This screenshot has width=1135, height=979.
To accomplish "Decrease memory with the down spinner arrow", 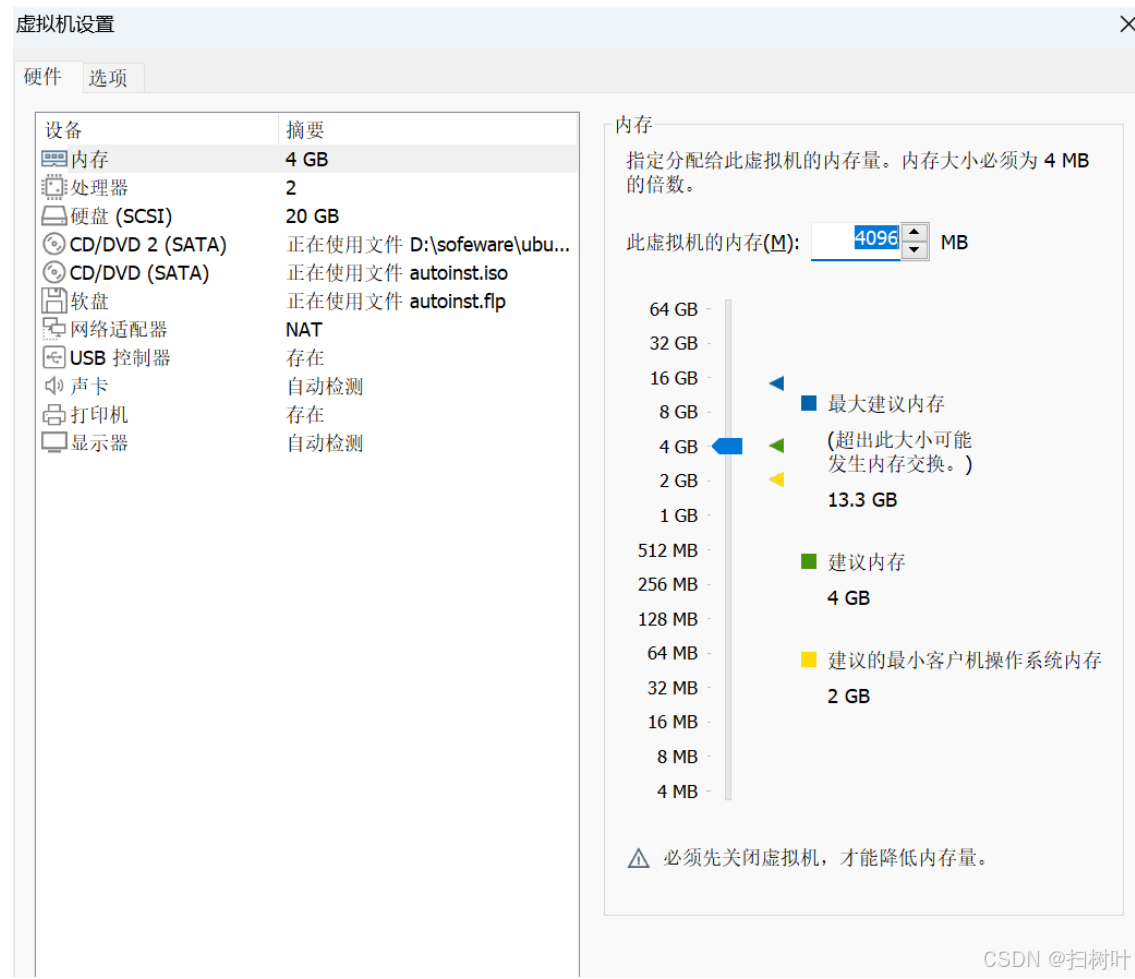I will click(915, 250).
